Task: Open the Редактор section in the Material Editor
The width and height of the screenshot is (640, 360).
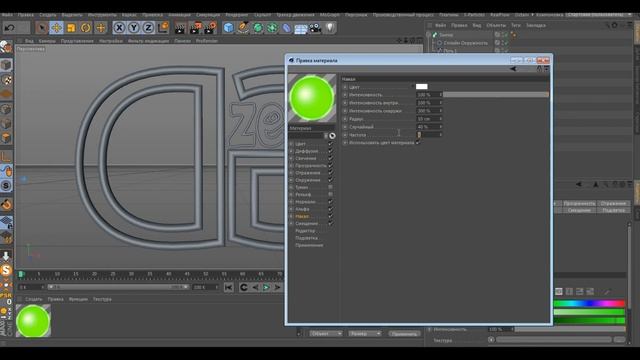Action: 305,231
